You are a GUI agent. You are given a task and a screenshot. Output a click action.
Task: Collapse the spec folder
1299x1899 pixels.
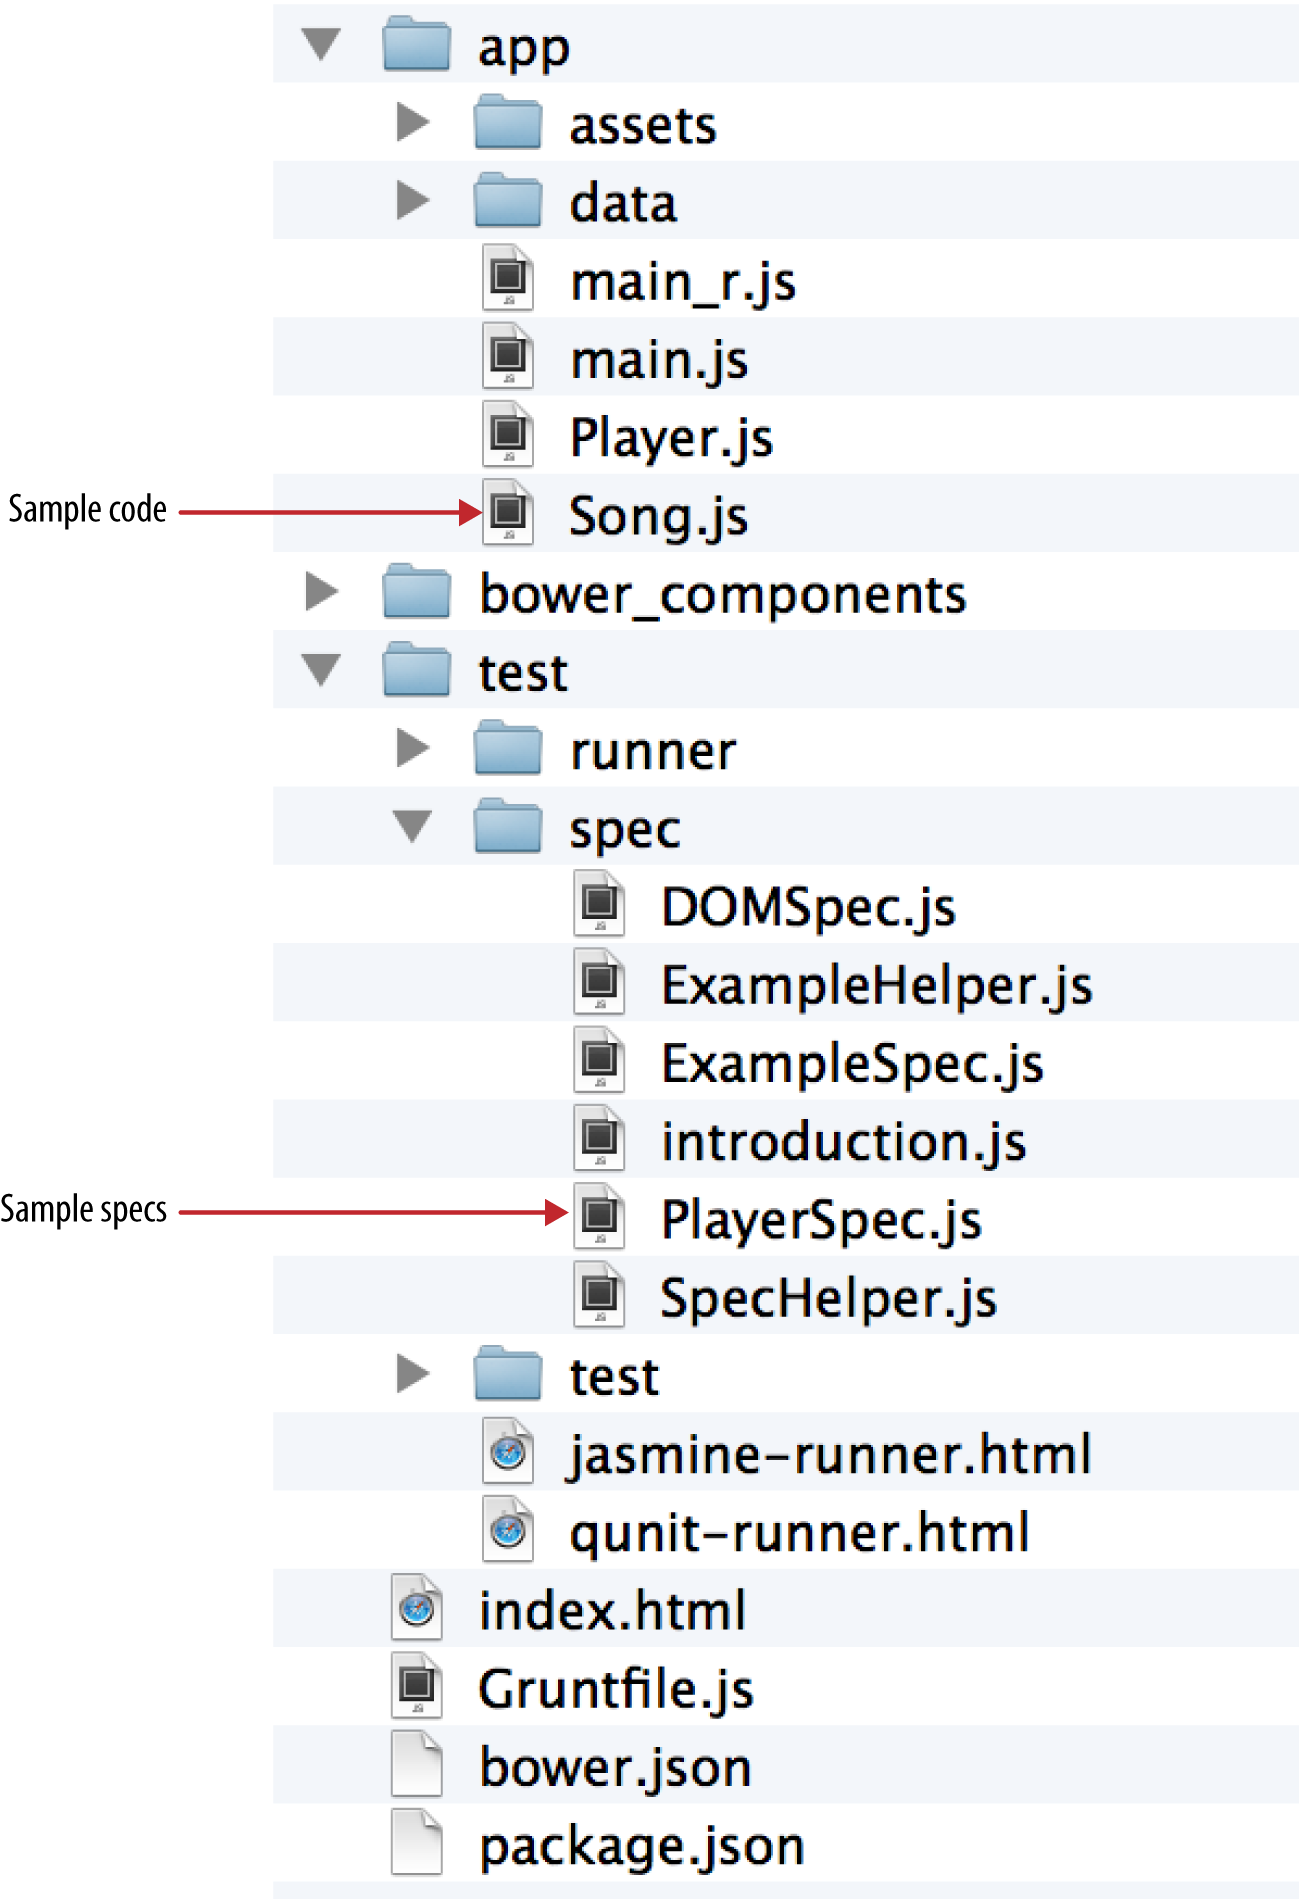click(412, 826)
